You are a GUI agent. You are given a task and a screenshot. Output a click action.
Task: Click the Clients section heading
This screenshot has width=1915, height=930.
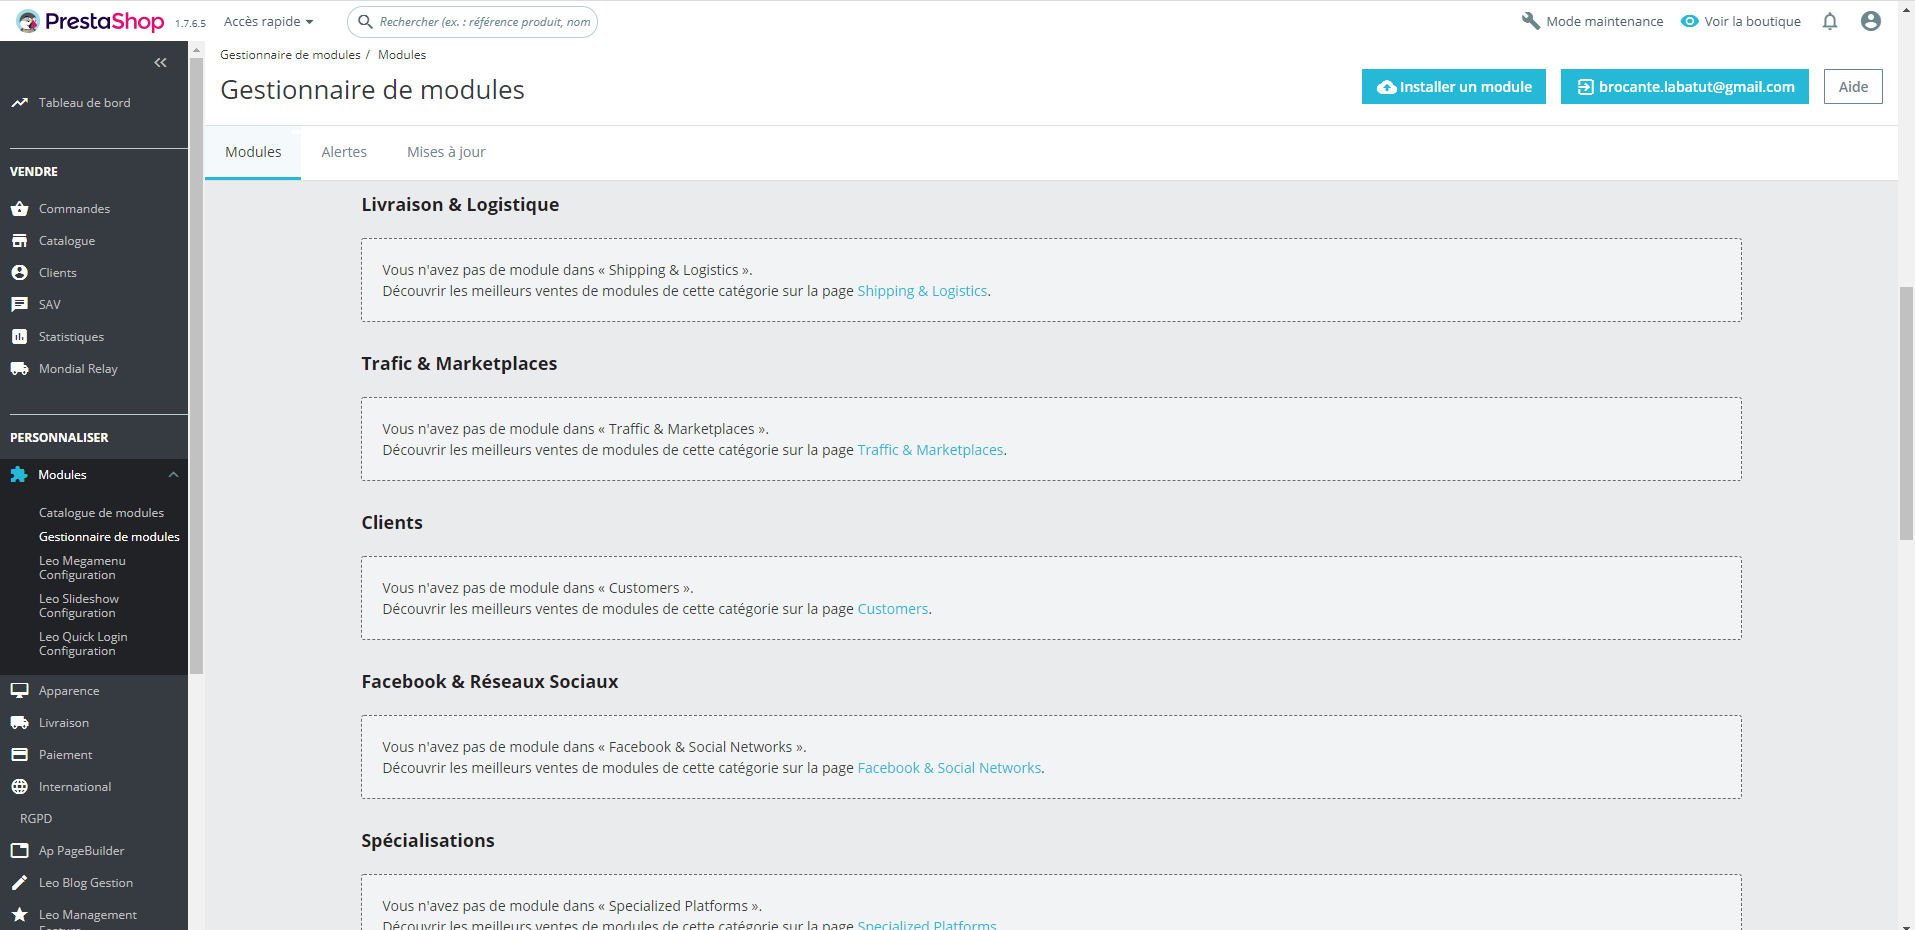392,523
